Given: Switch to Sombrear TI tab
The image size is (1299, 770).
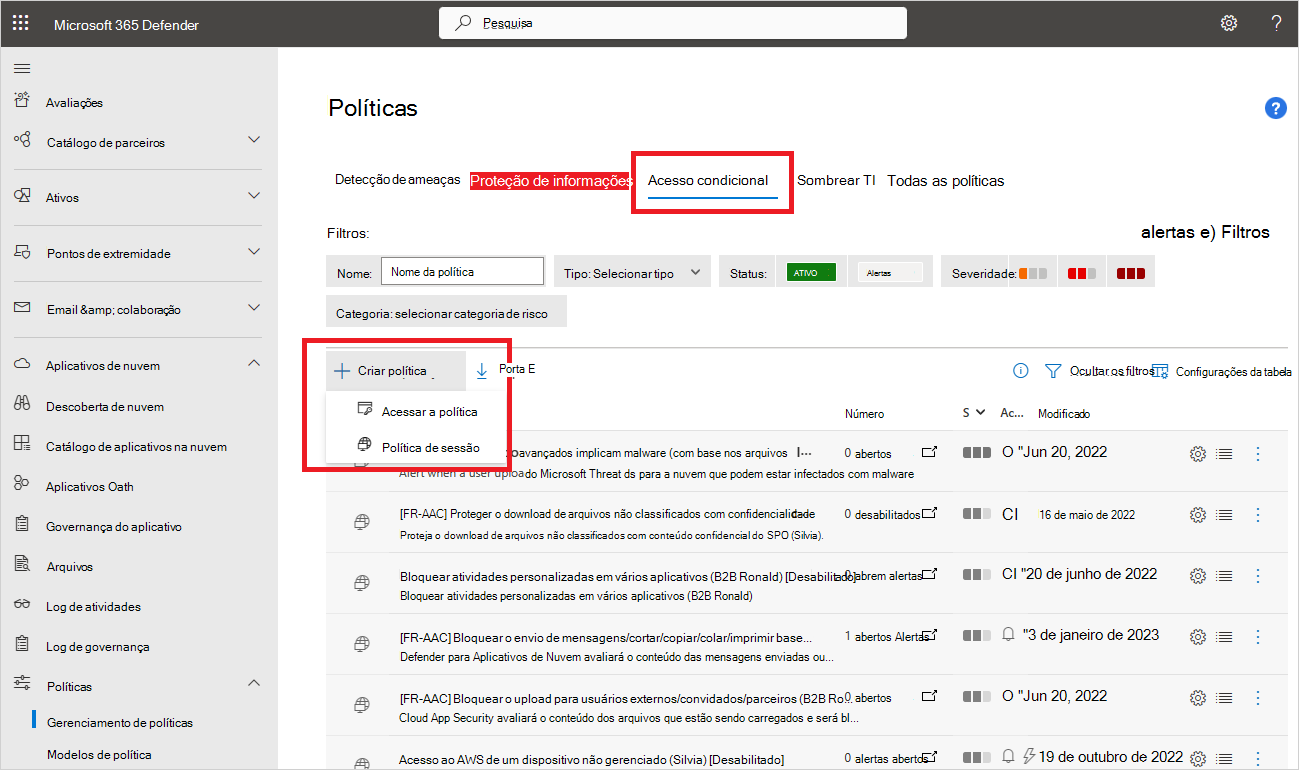Looking at the screenshot, I should 836,181.
